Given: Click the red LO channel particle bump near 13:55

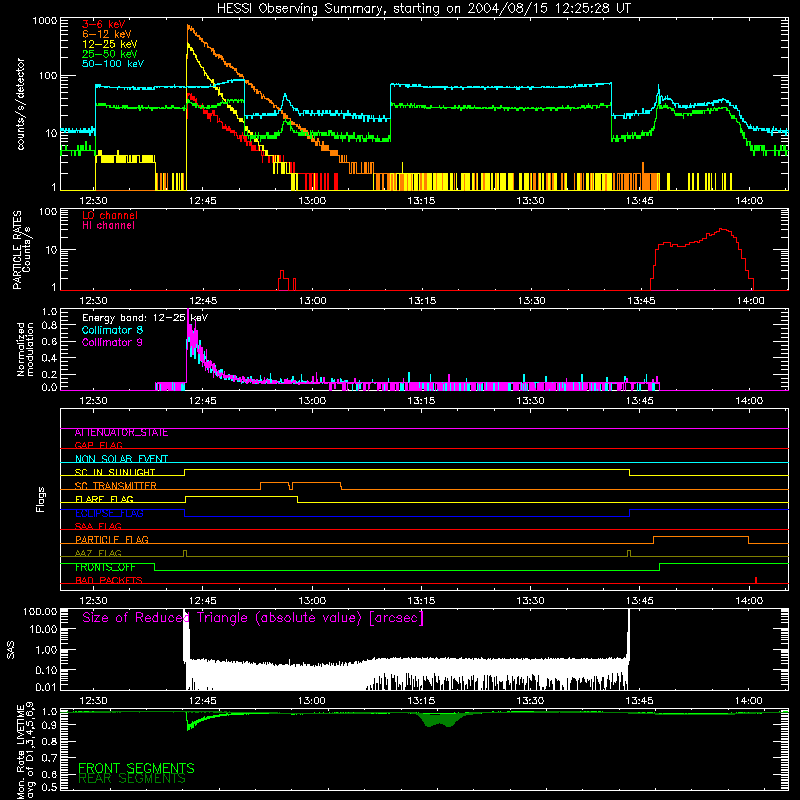Looking at the screenshot, I should click(703, 259).
